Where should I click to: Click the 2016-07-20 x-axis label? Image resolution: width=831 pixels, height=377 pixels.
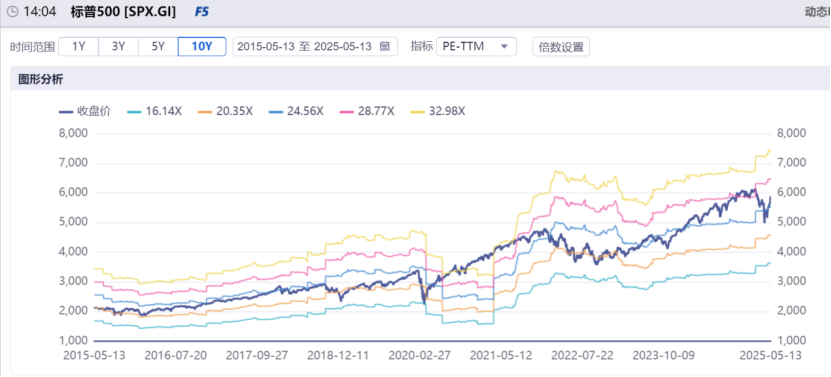[176, 355]
